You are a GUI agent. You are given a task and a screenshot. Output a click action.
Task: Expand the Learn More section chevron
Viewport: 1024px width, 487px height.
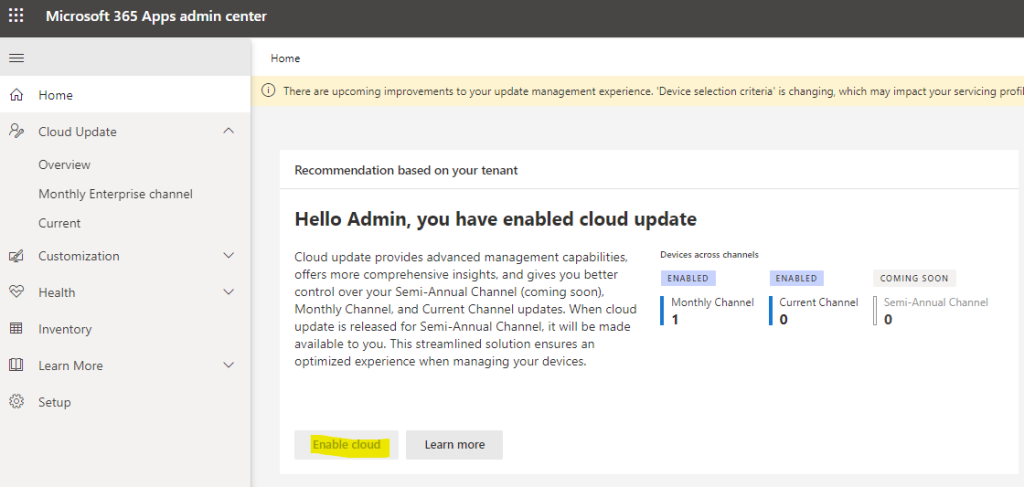[x=229, y=365]
